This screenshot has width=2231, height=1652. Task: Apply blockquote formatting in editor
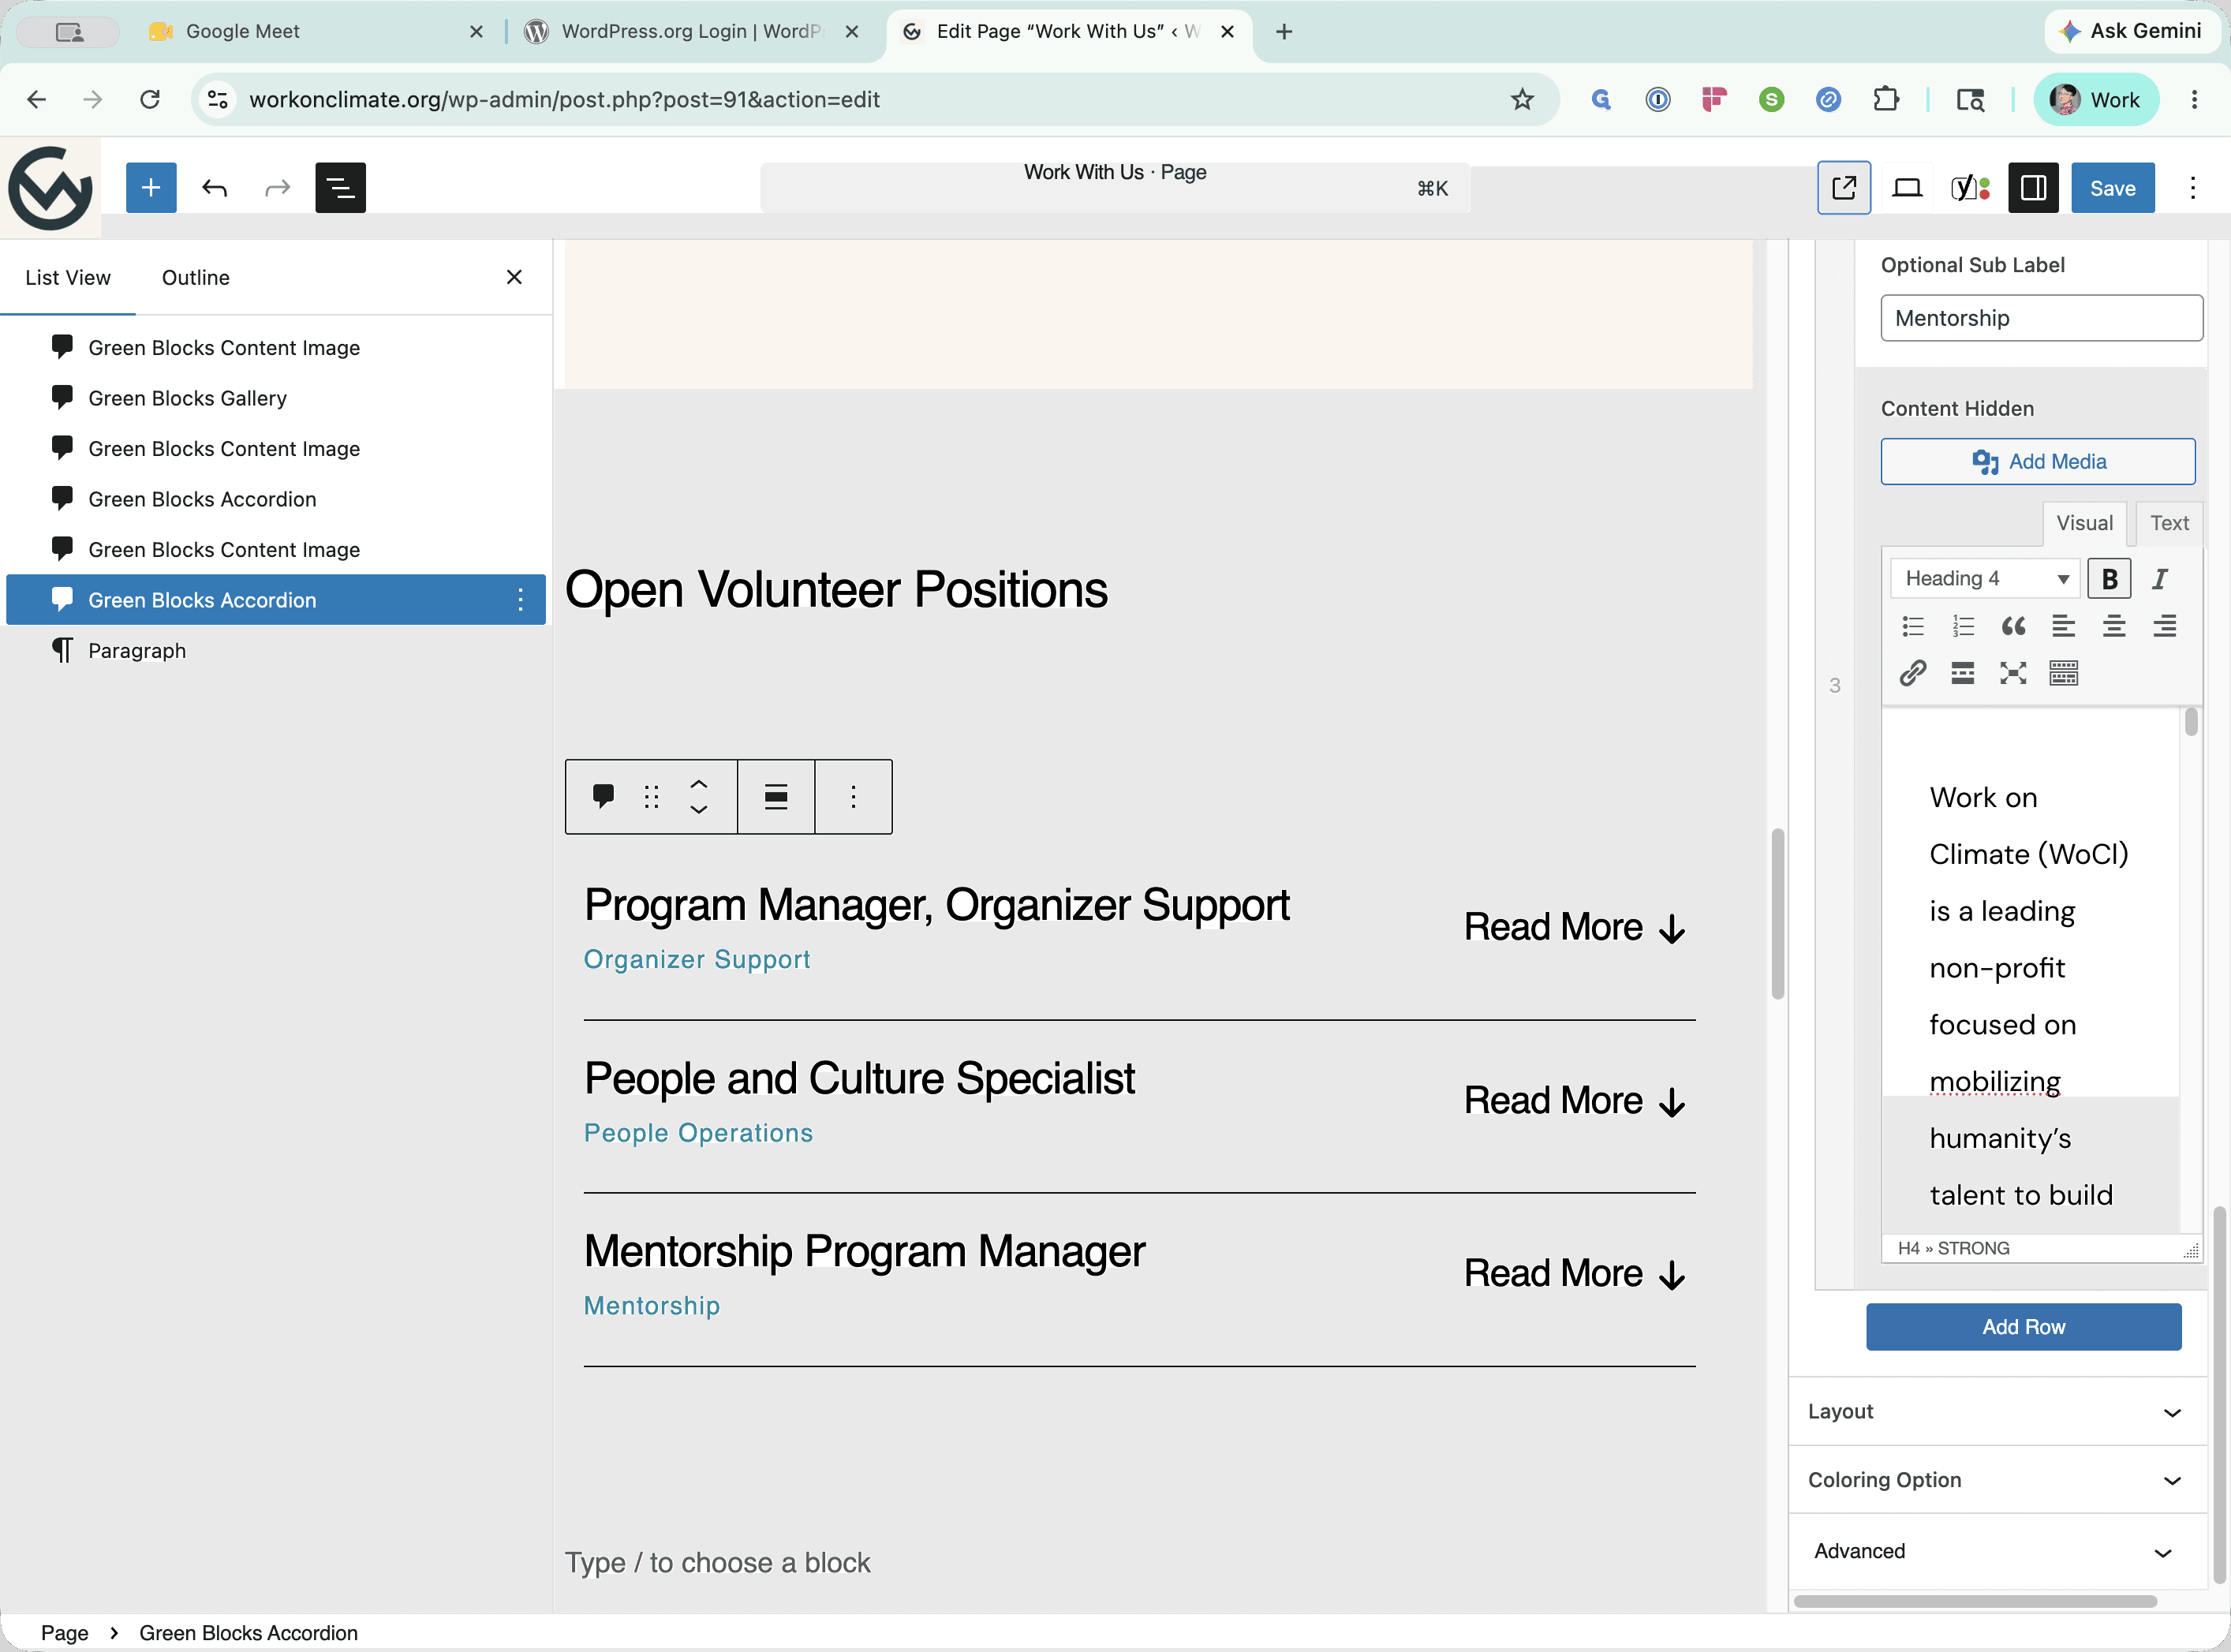point(2013,626)
